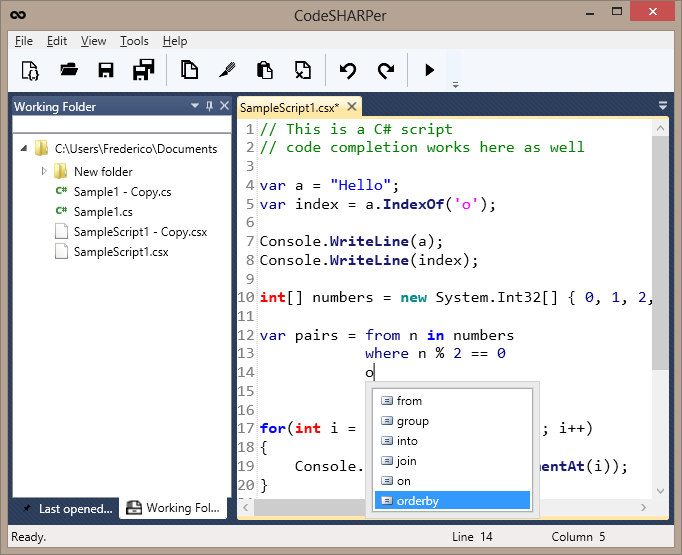Click the "Hello" string on line 4
682x555 pixels.
(361, 185)
